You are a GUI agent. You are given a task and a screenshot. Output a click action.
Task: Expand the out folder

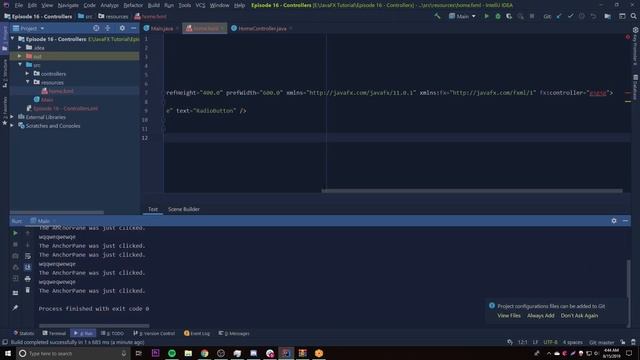20,56
